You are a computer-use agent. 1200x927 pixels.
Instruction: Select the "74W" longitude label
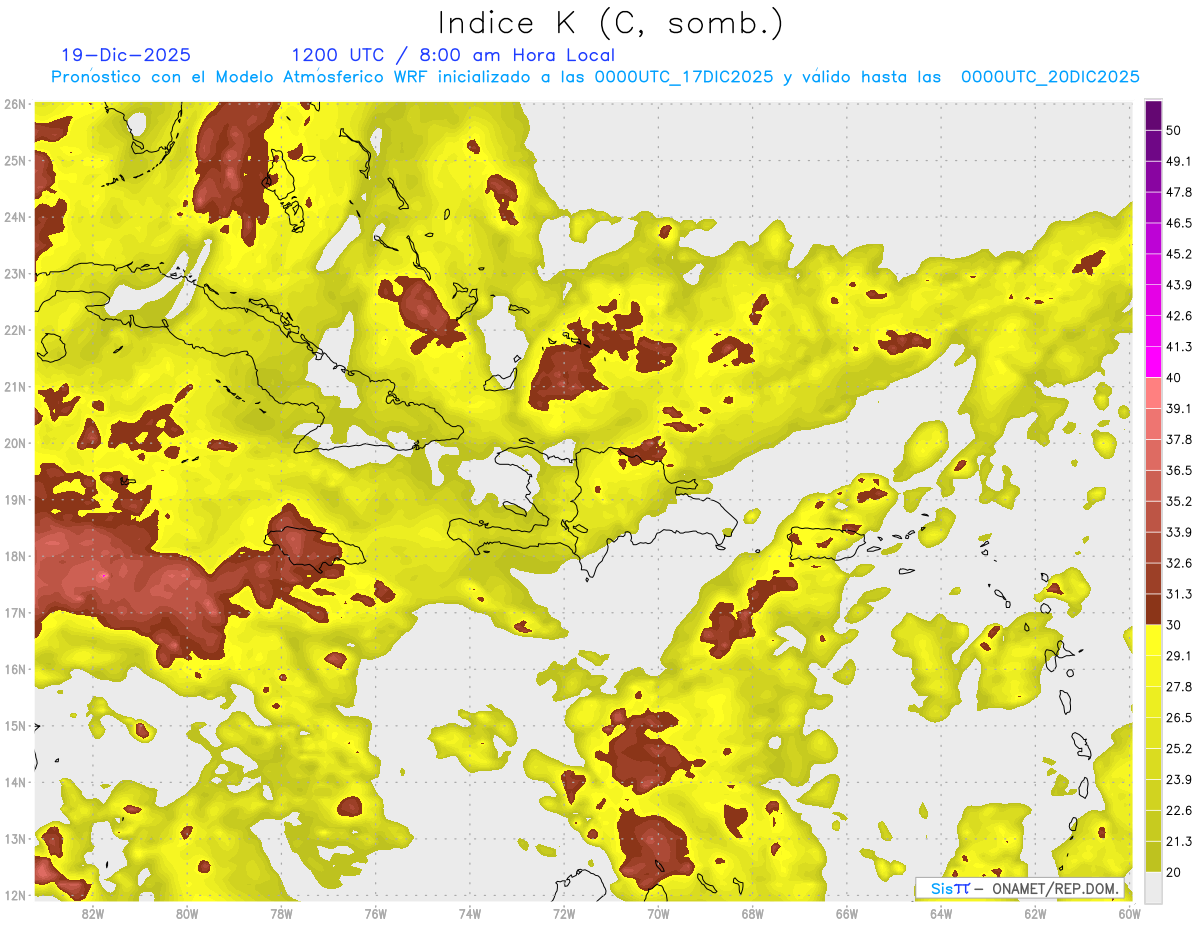tap(470, 913)
